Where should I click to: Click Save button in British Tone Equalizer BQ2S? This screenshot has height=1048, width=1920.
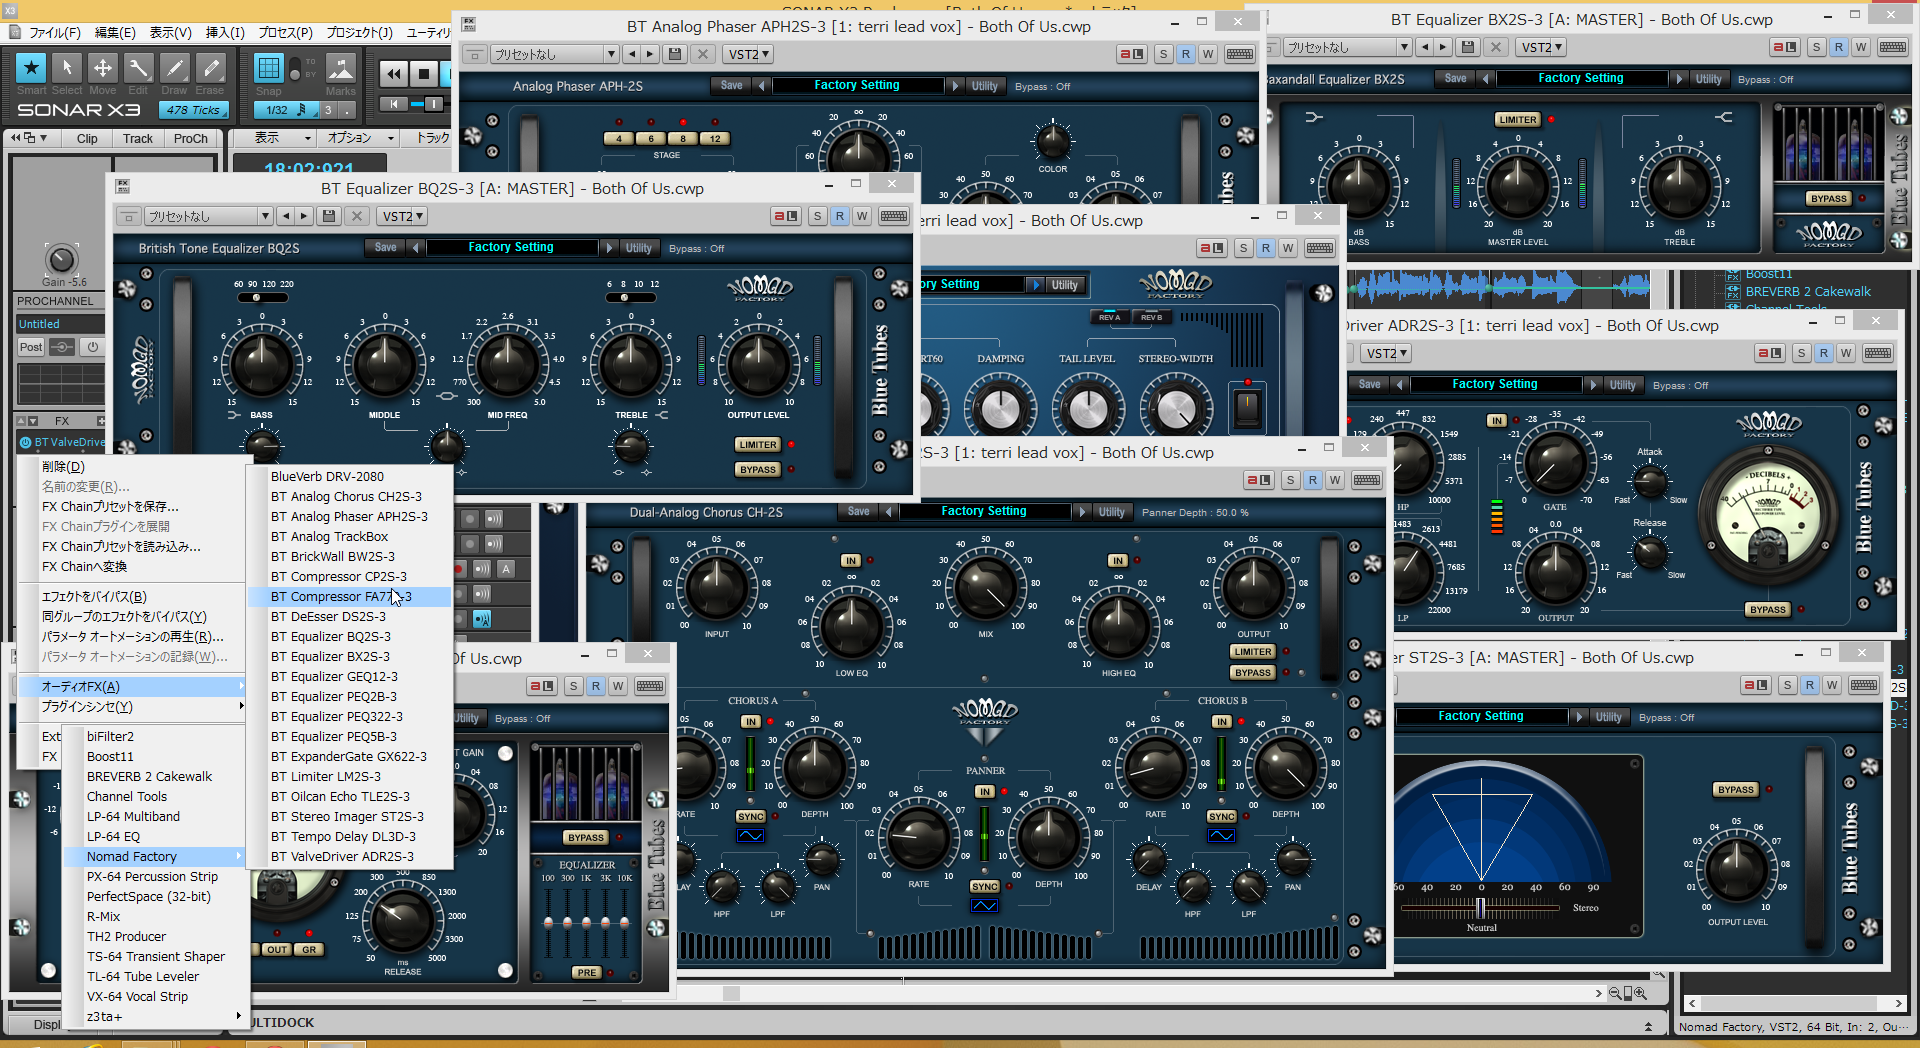pos(386,247)
